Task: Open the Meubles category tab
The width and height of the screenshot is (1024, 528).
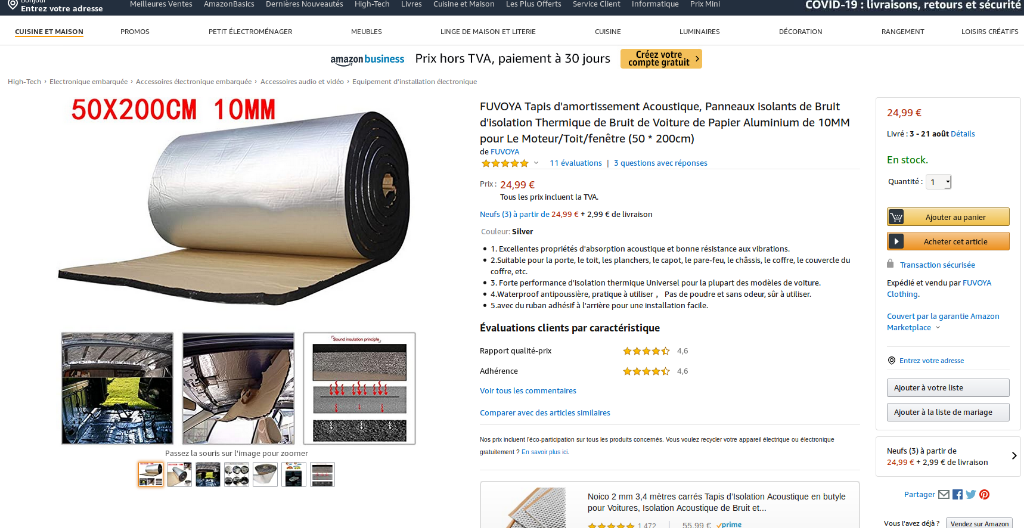Action: tap(366, 31)
